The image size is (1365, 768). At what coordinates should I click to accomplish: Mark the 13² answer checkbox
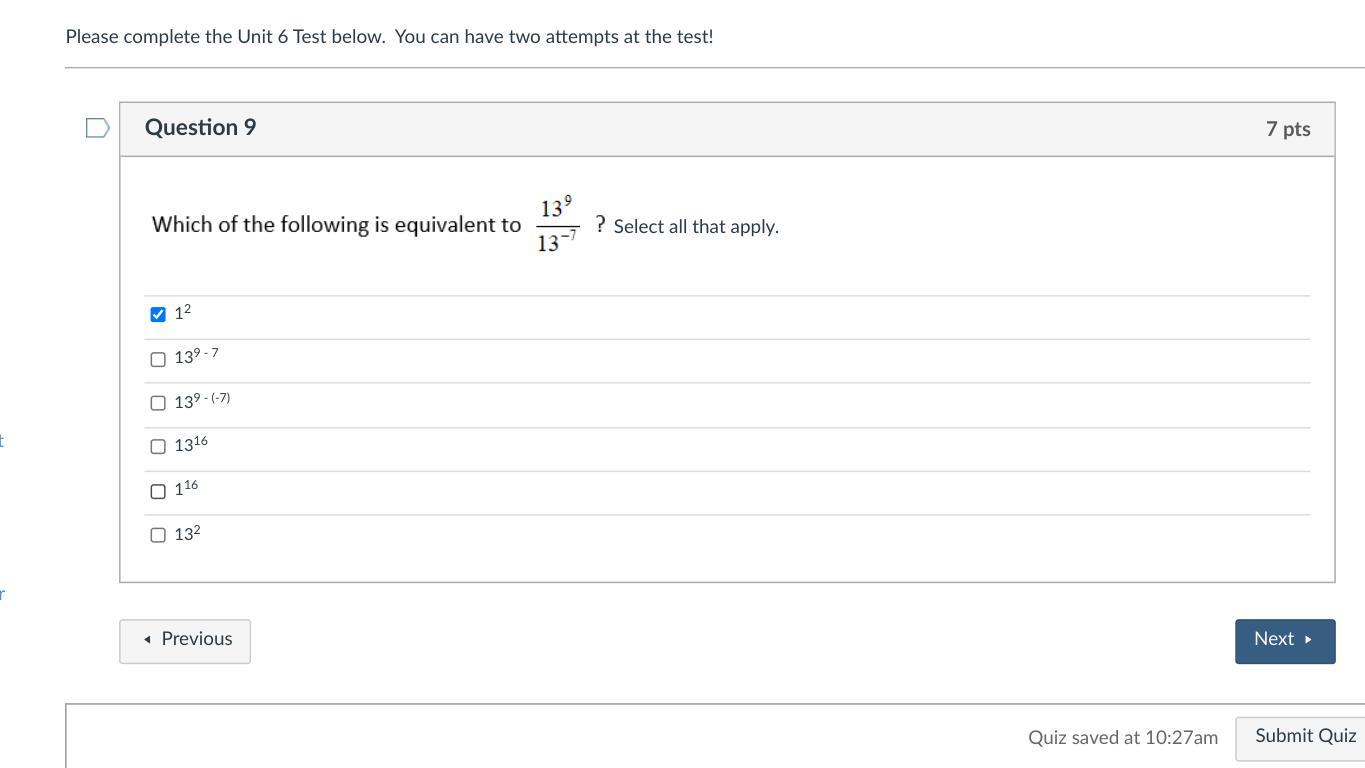click(x=158, y=535)
